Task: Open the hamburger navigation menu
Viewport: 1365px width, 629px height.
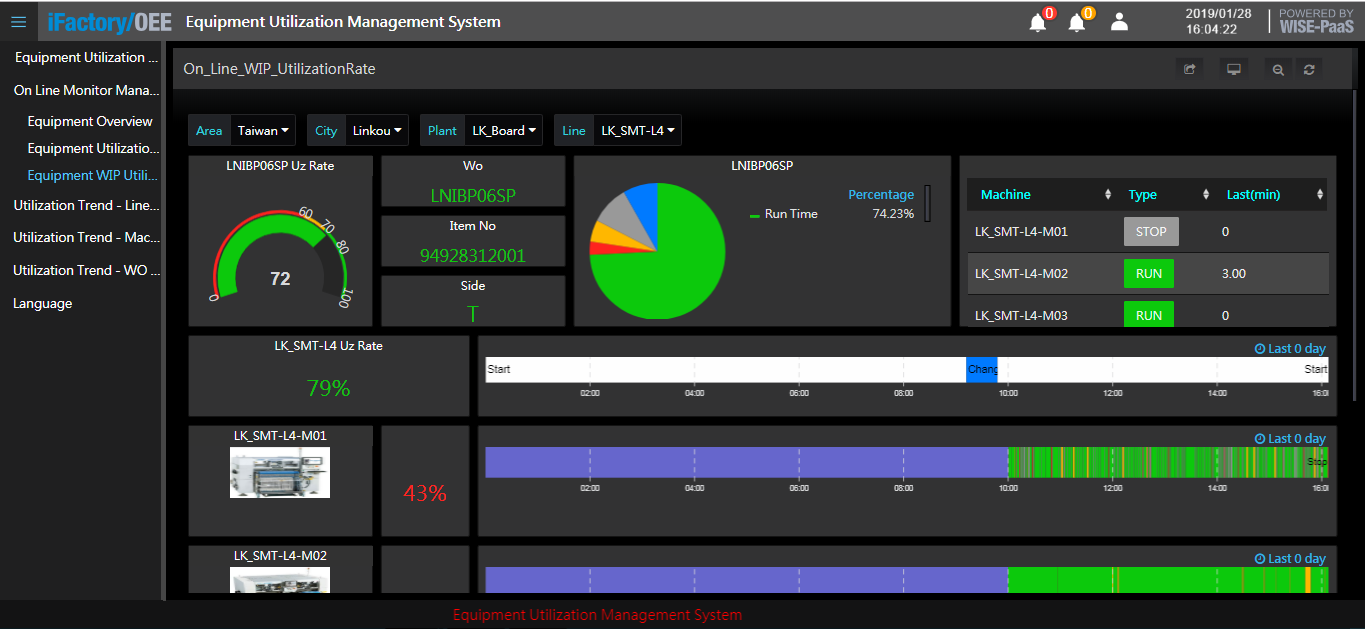Action: point(18,21)
